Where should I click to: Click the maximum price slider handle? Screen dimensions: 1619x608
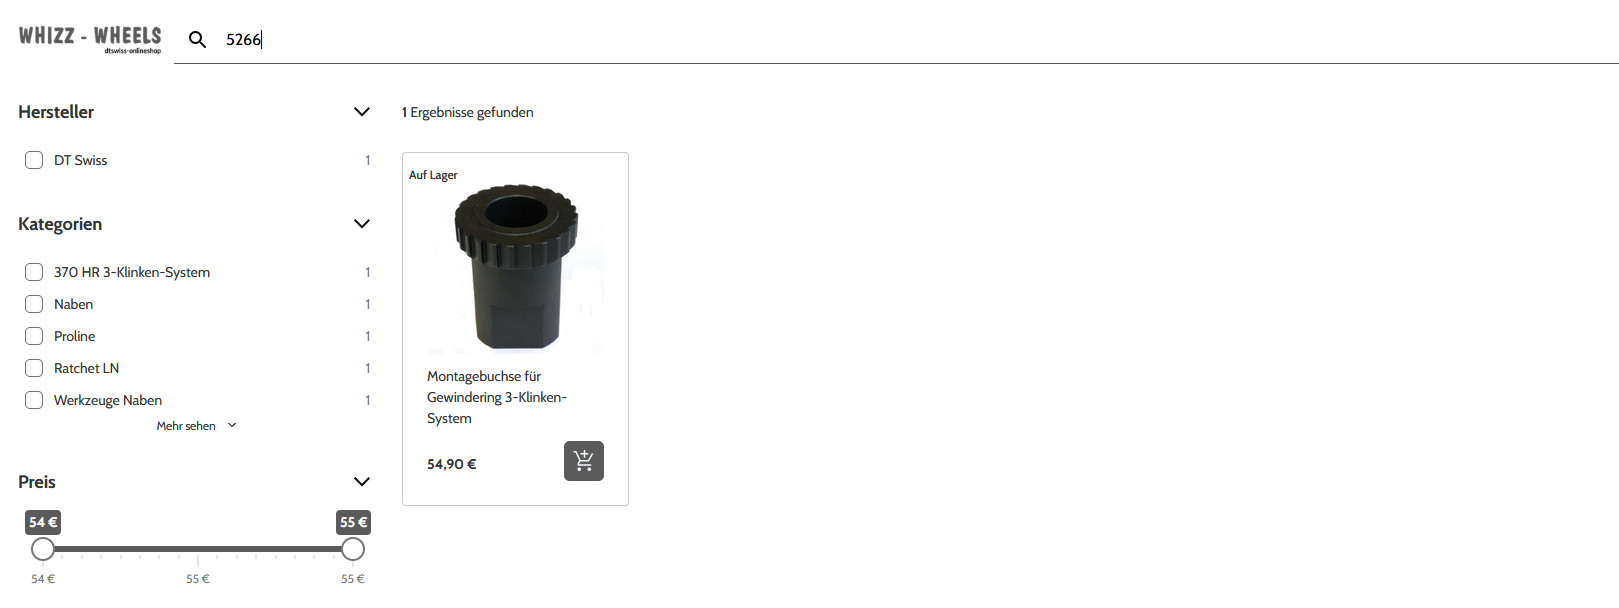coord(353,549)
